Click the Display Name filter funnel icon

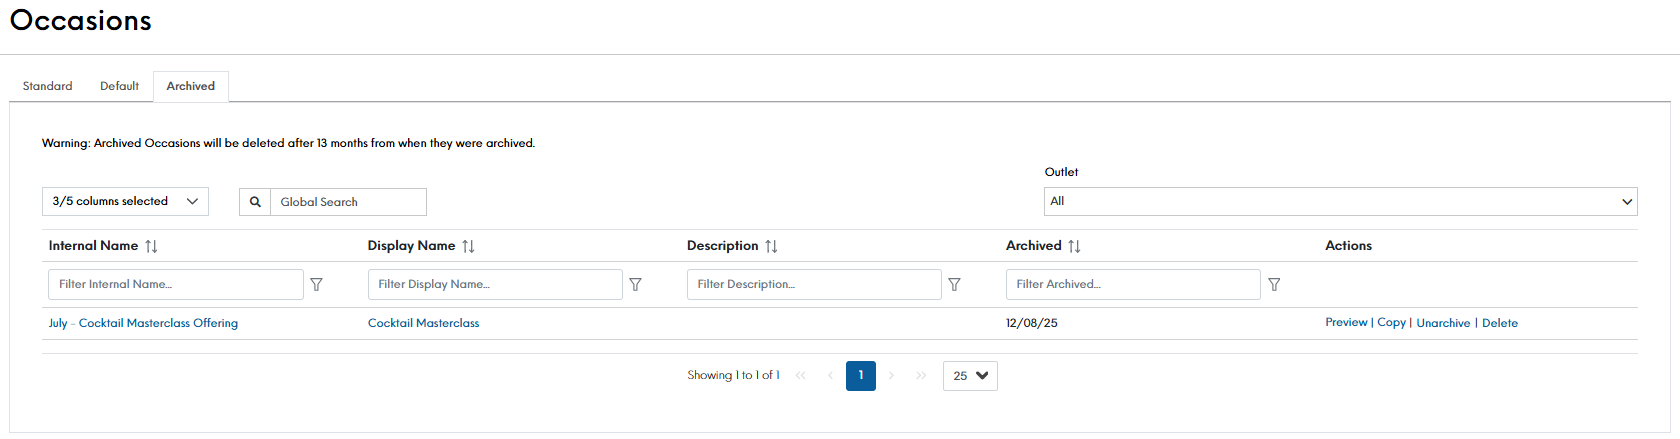click(x=635, y=285)
